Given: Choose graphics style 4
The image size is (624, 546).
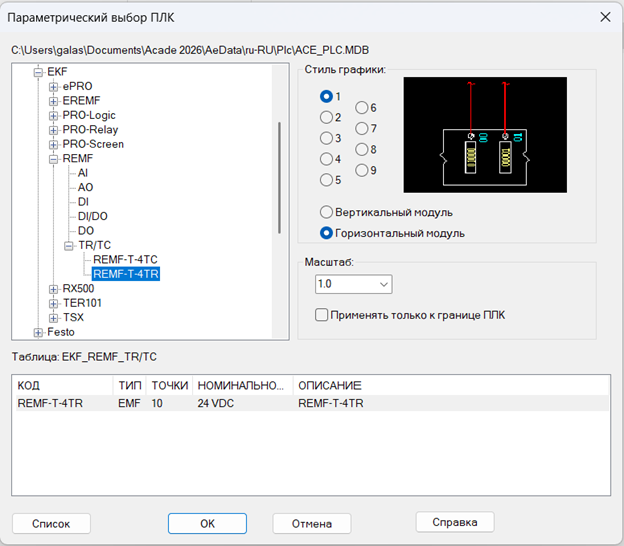Looking at the screenshot, I should (326, 159).
